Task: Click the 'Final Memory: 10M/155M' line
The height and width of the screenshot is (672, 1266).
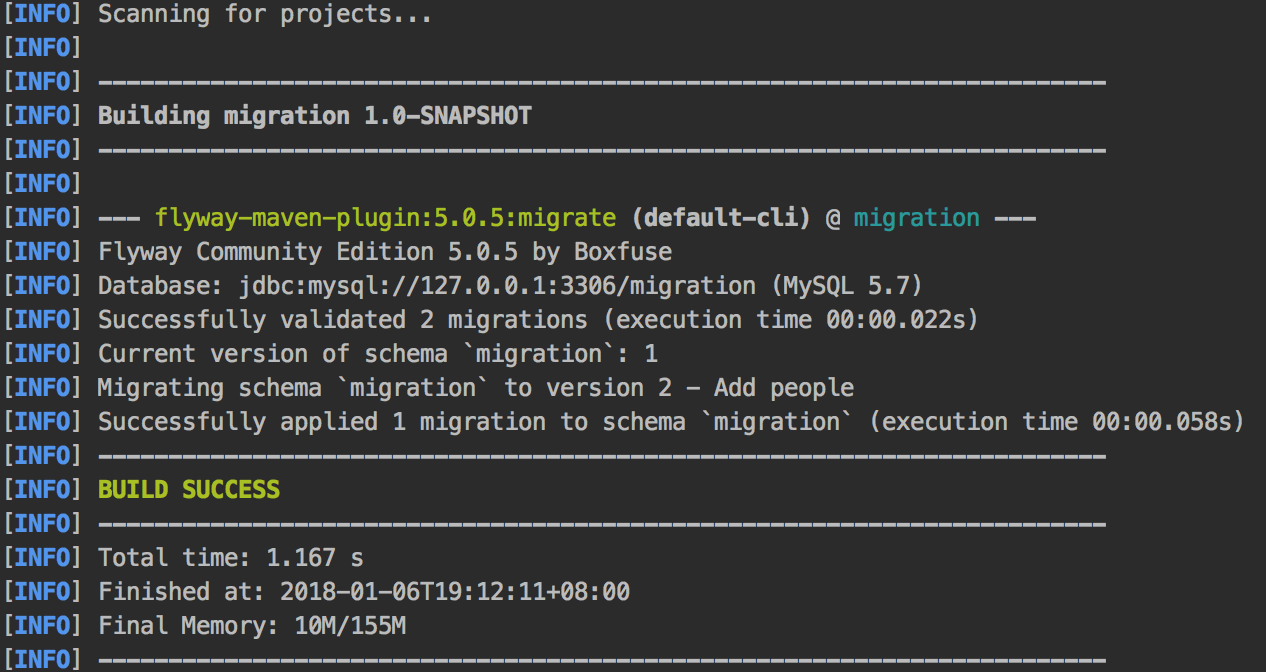Action: (x=256, y=625)
